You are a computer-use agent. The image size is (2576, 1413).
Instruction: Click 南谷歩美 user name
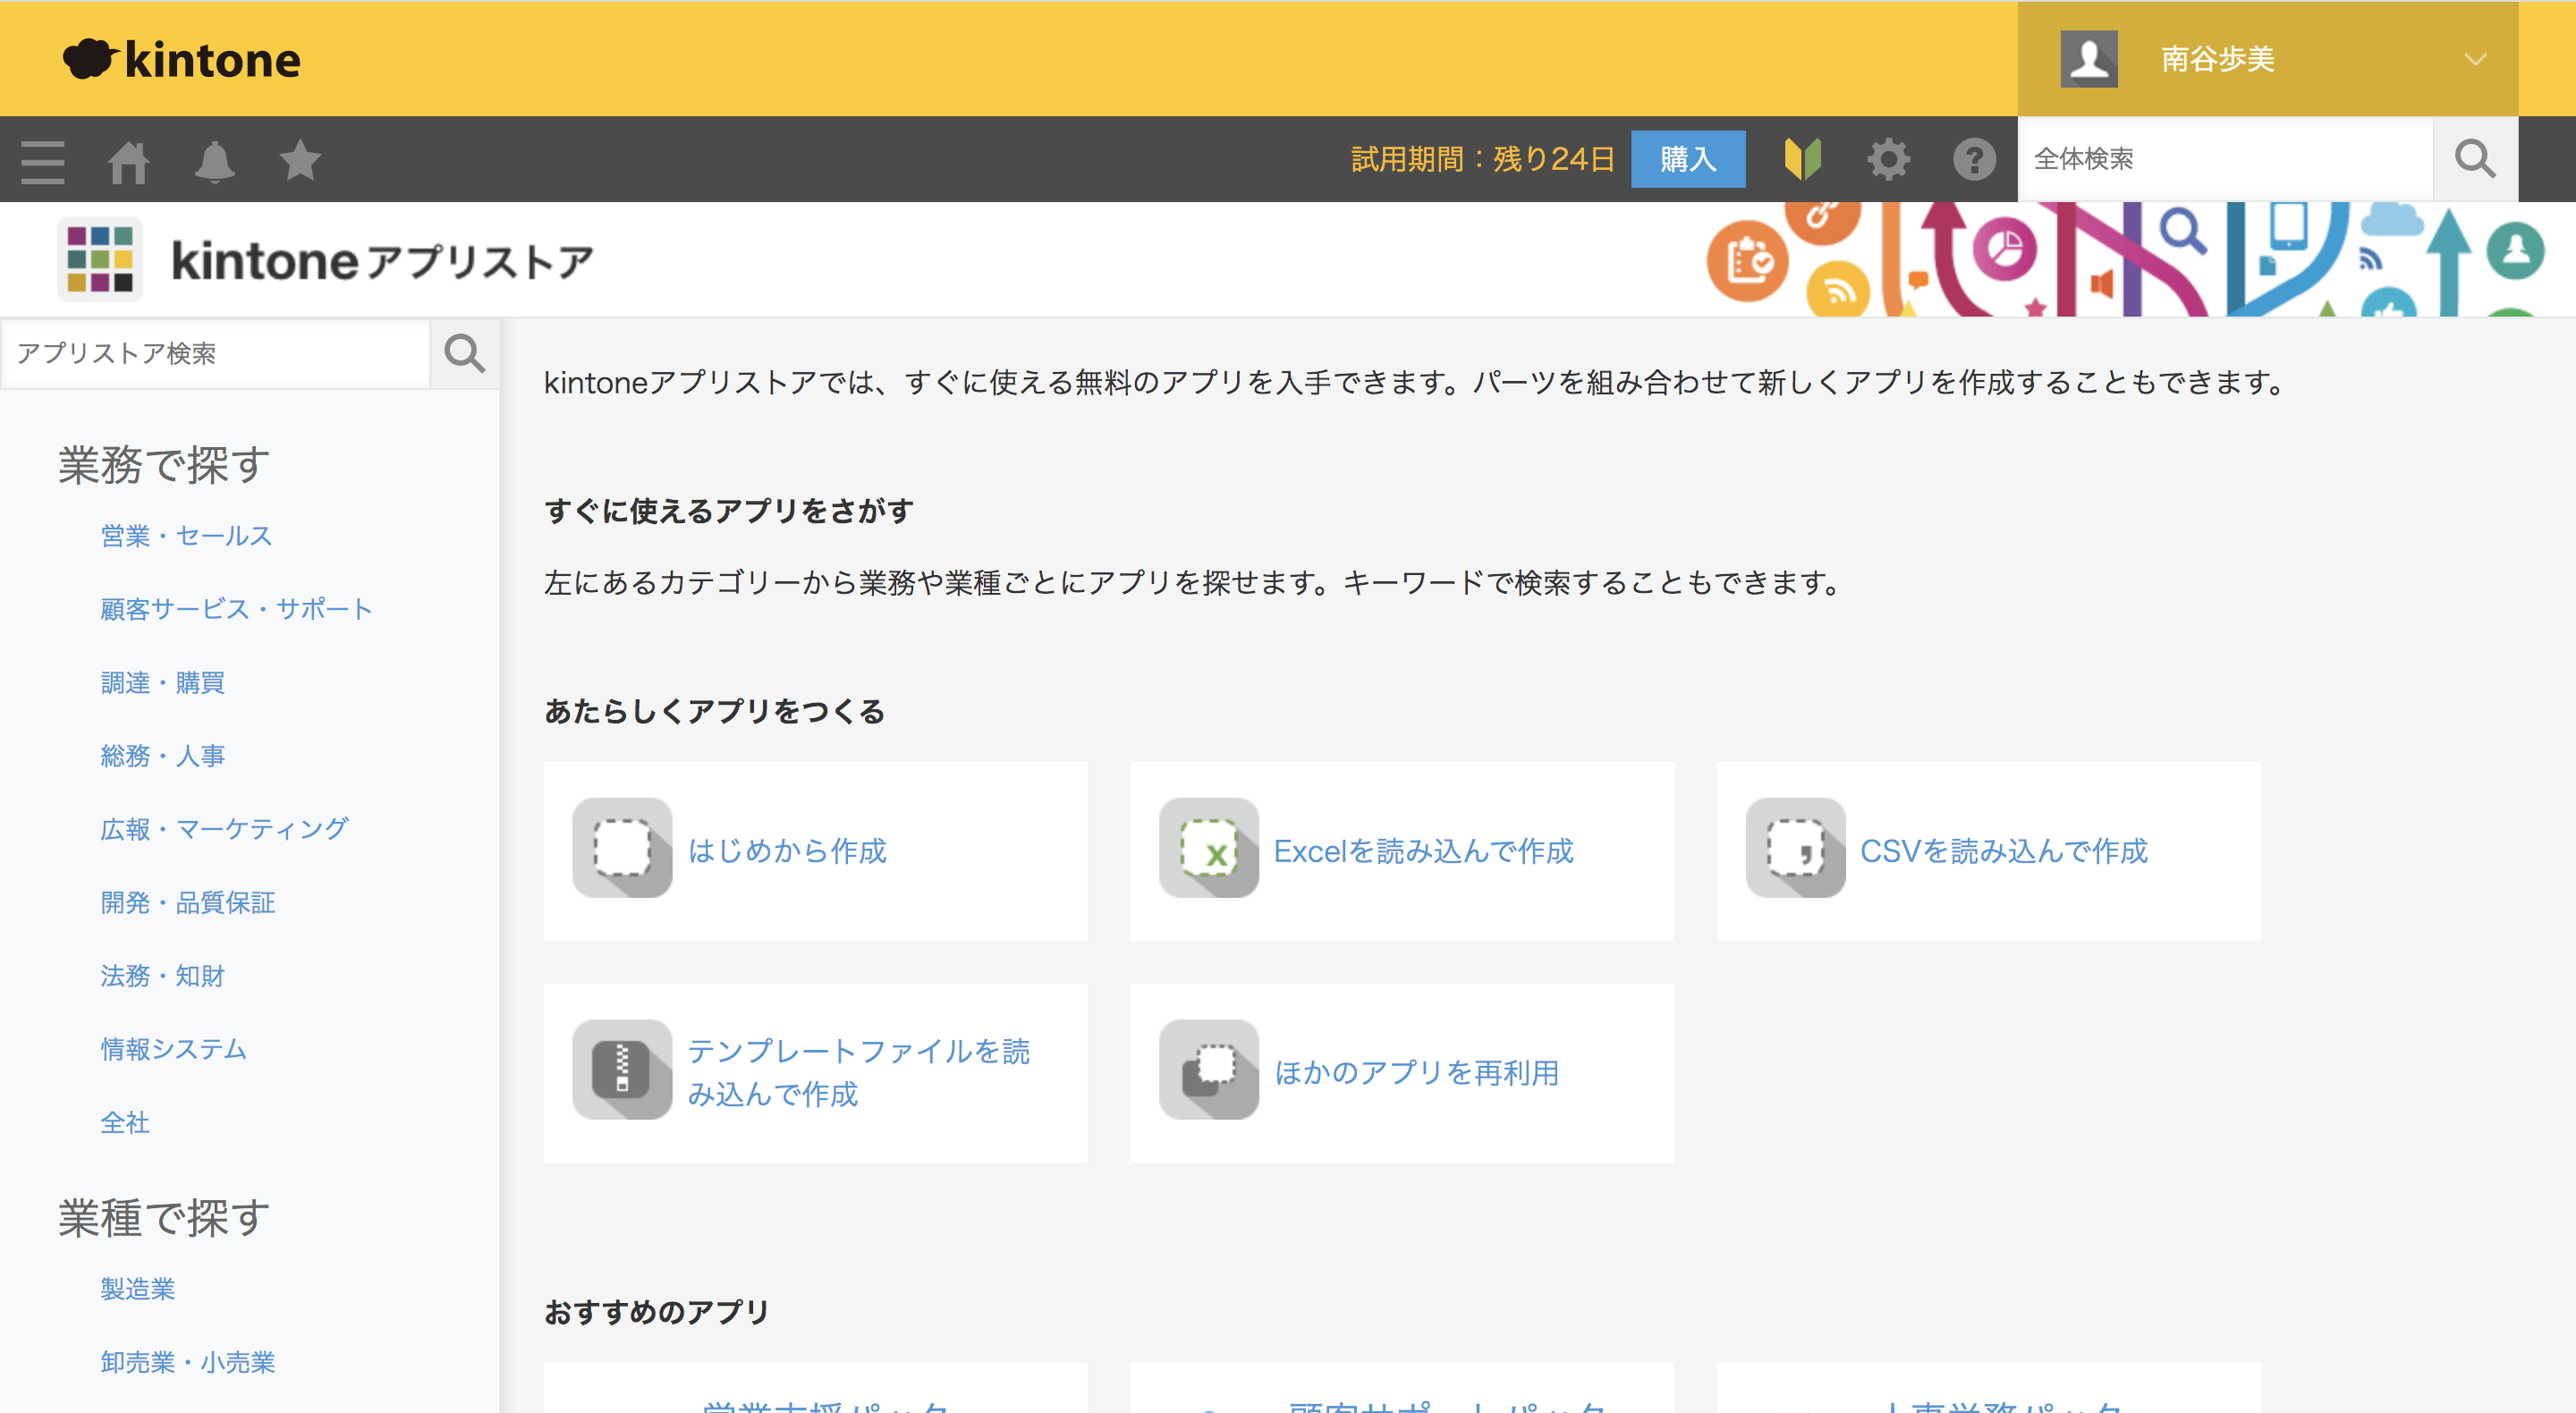pyautogui.click(x=2218, y=59)
